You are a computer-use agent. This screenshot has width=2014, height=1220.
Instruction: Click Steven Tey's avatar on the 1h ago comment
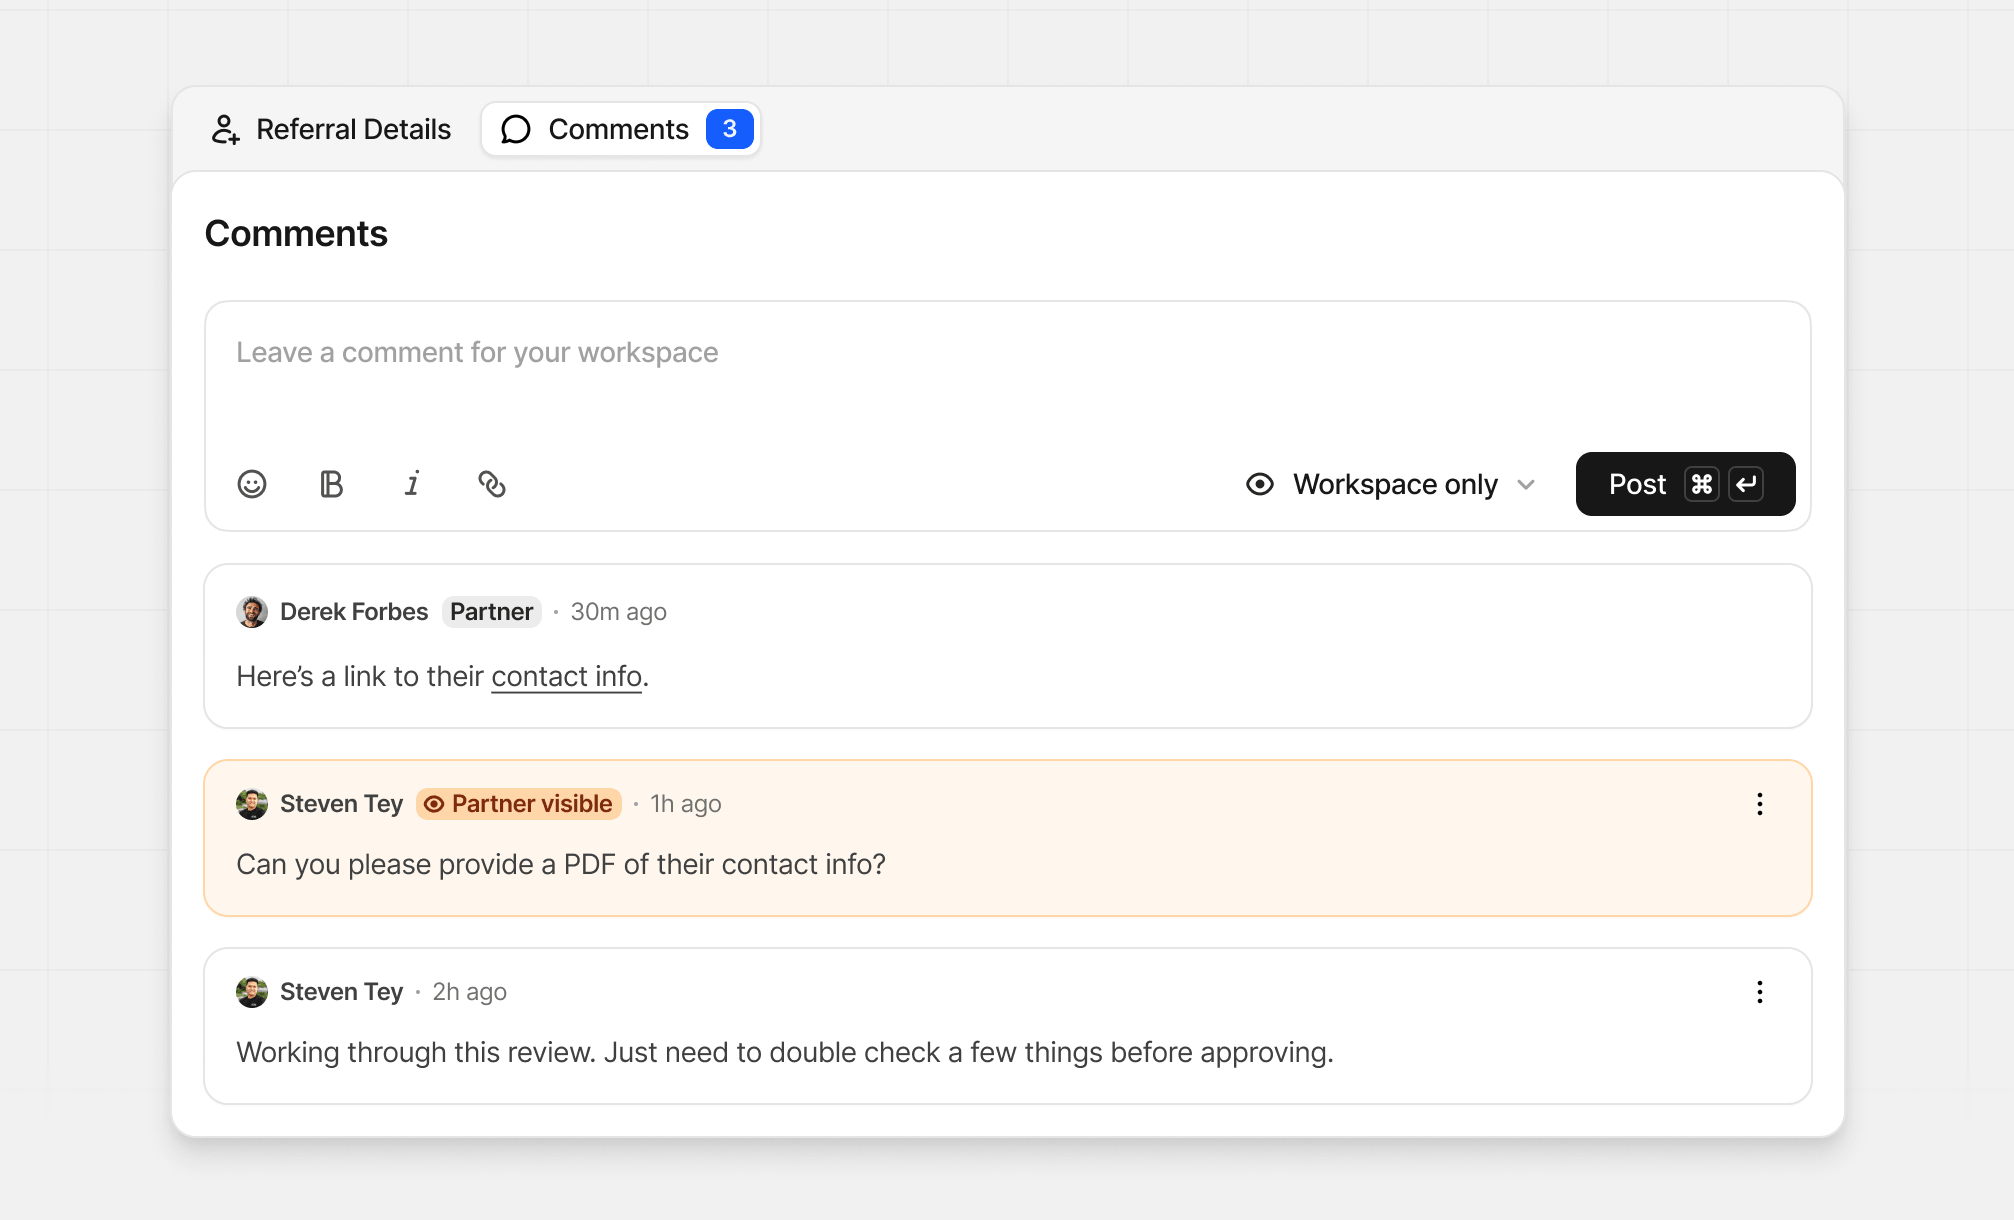point(252,804)
